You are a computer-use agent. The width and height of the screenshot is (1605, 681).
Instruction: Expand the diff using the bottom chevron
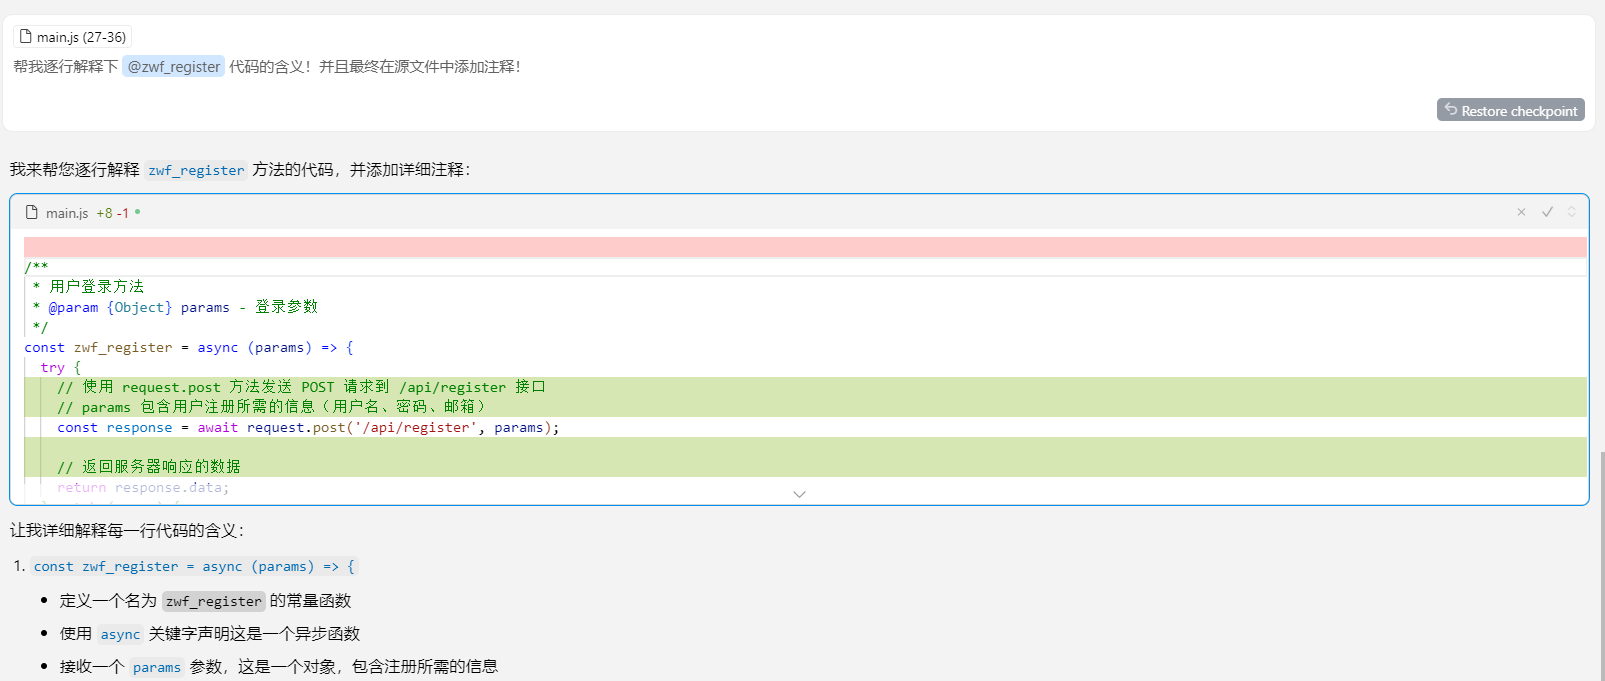[x=799, y=494]
